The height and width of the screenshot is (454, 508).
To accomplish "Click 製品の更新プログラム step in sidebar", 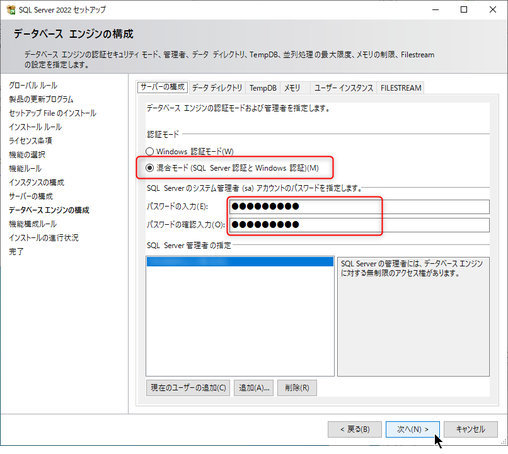I will [x=41, y=99].
